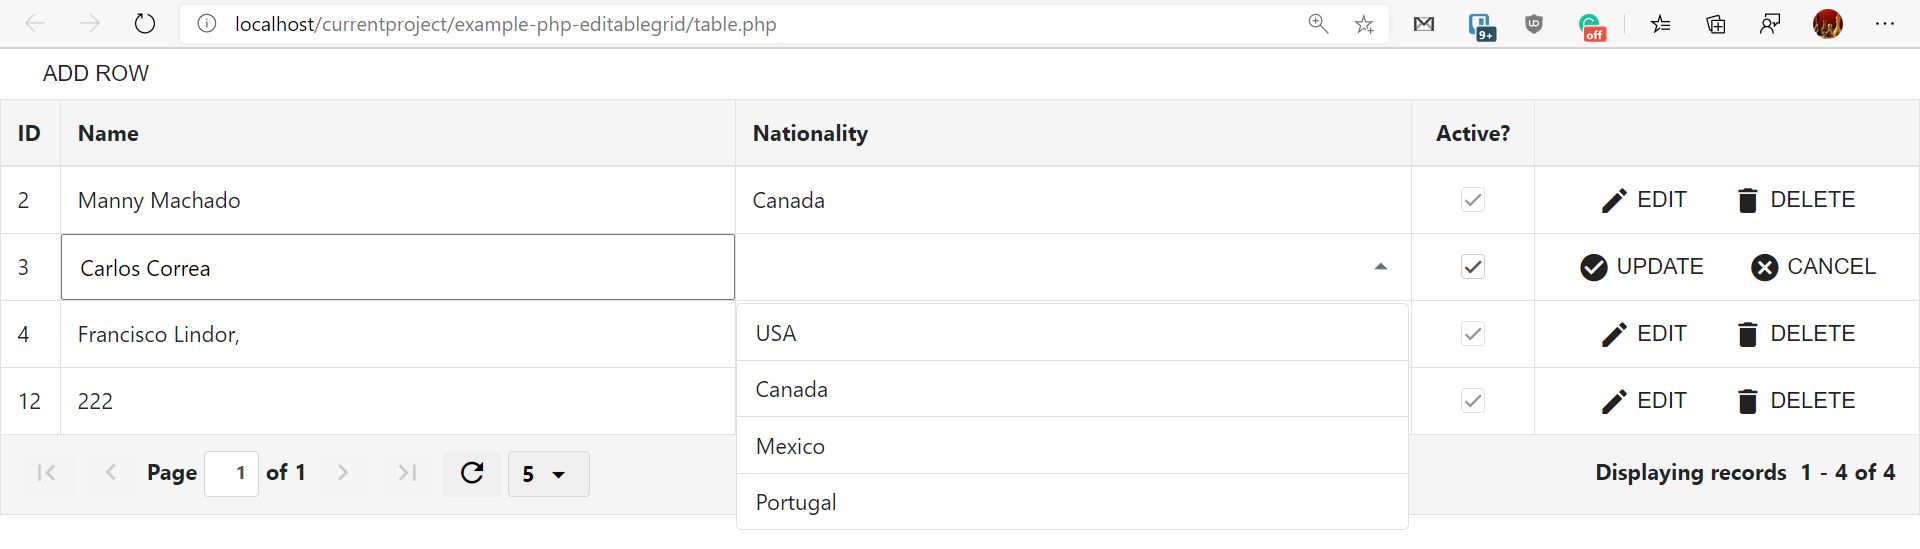Toggle the Active checkbox for Manny Machado
The height and width of the screenshot is (549, 1920).
[1472, 200]
